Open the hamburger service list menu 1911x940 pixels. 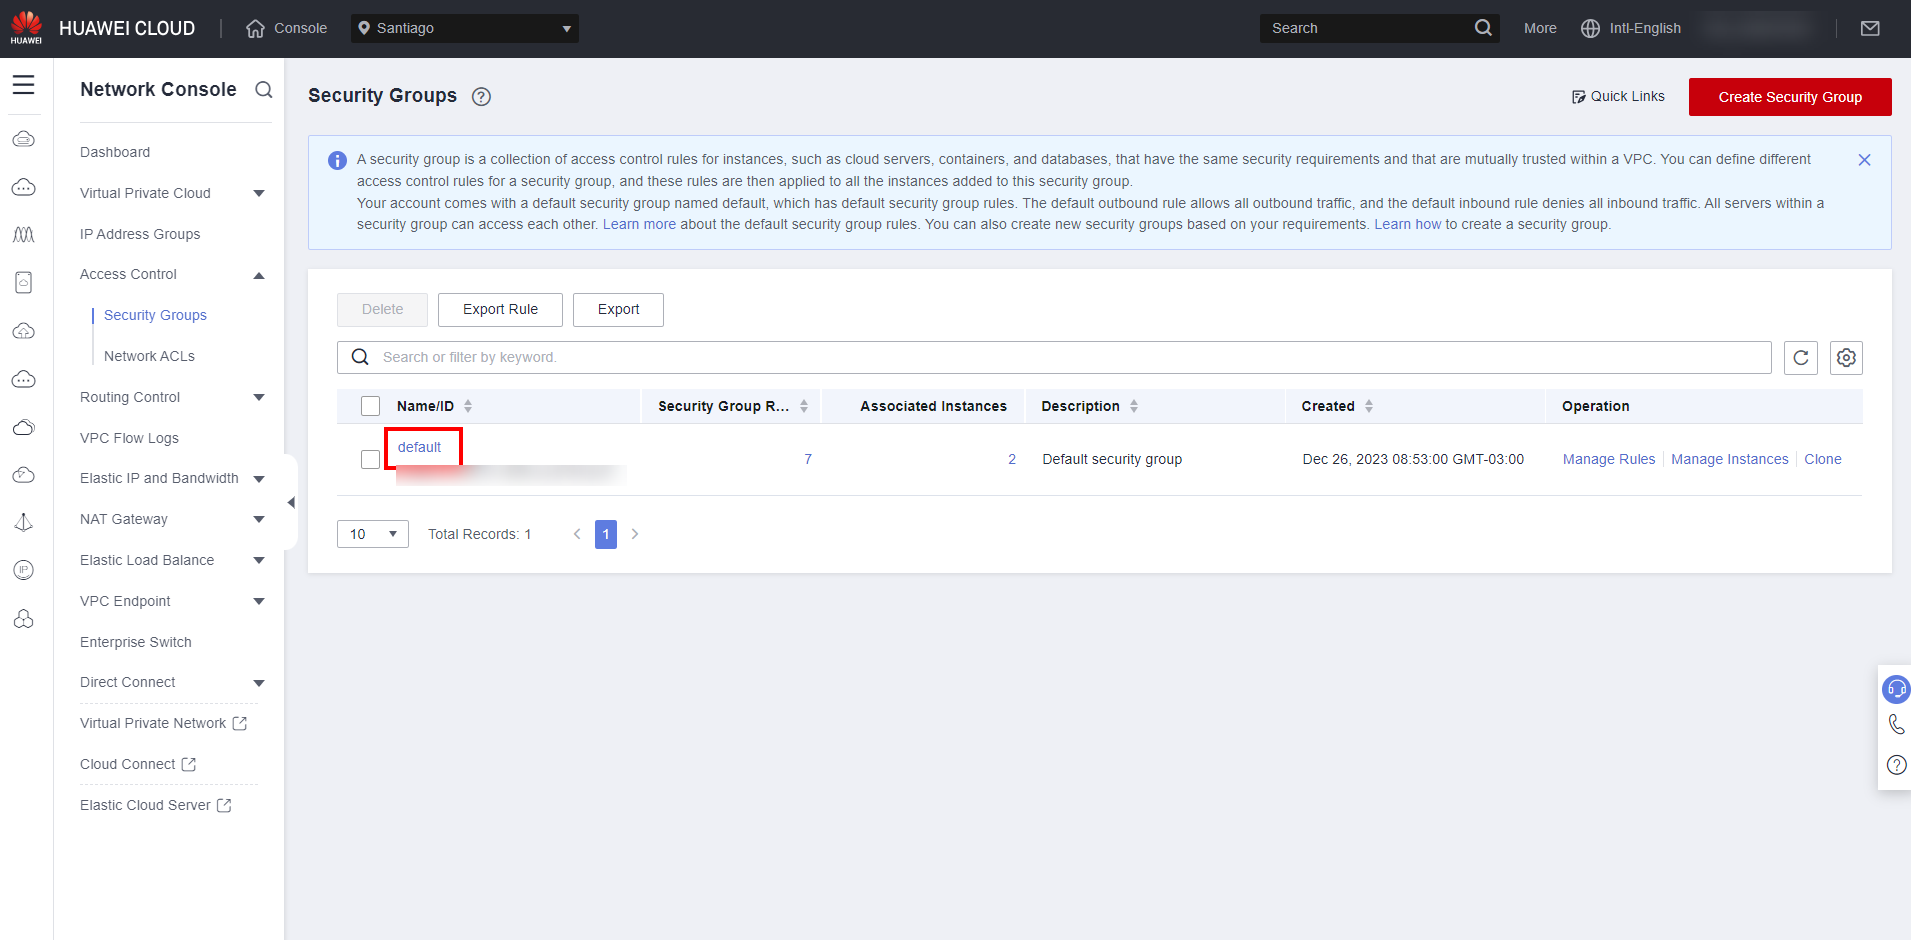23,85
